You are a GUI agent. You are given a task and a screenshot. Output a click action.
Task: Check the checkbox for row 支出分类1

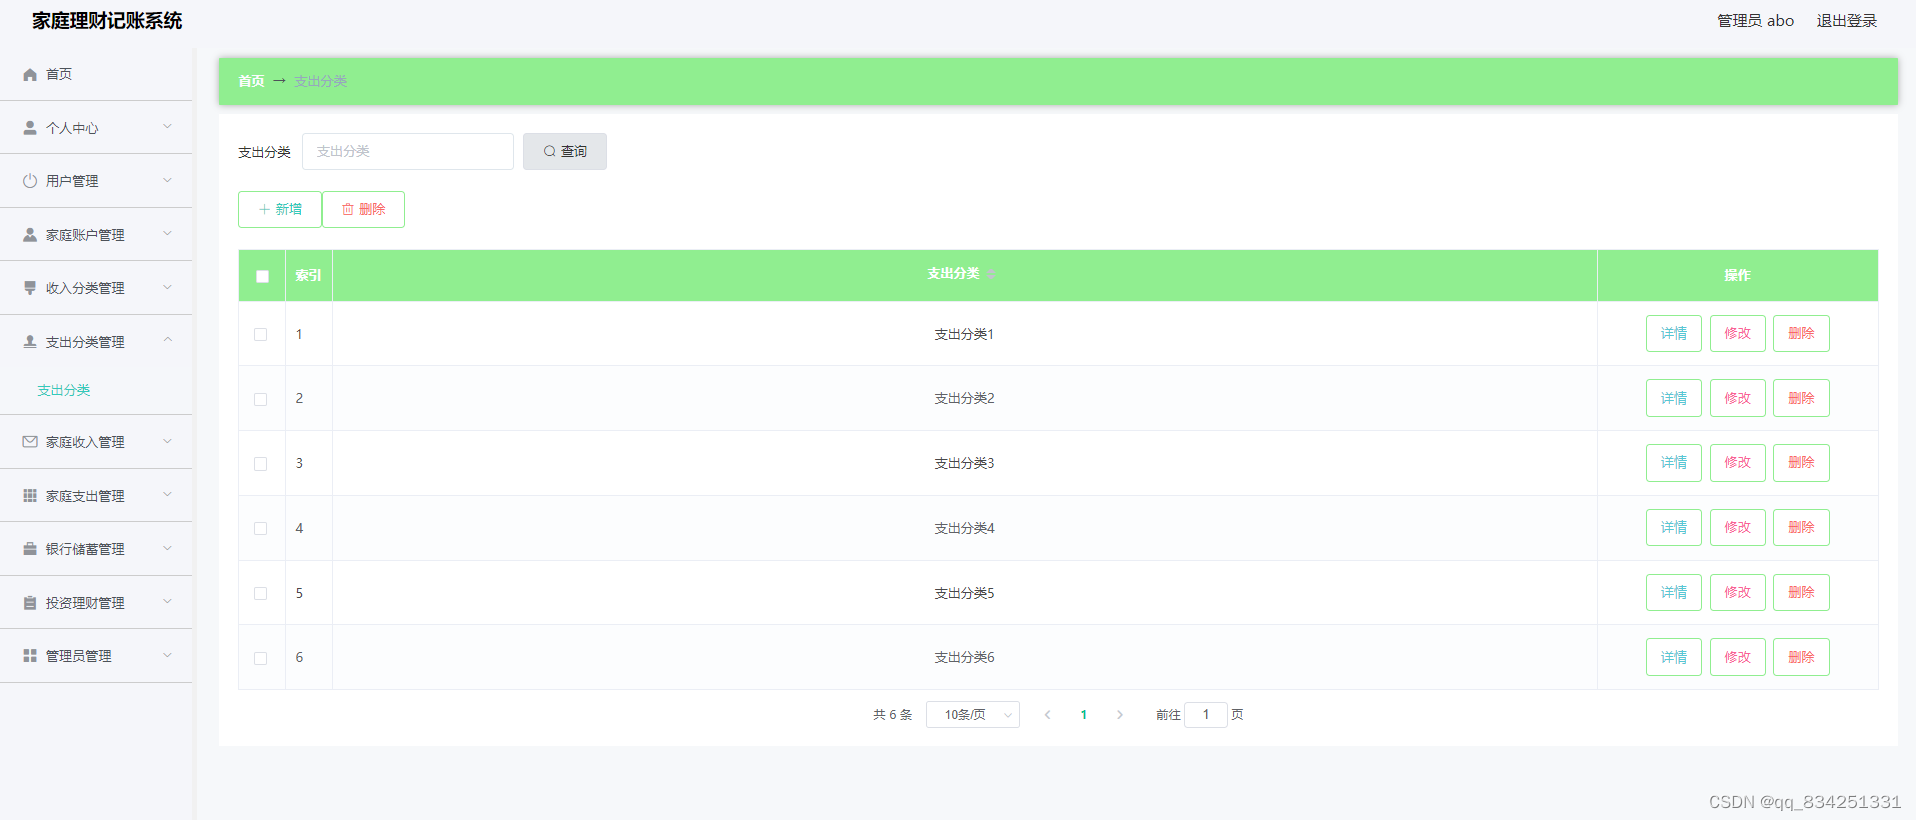click(261, 335)
